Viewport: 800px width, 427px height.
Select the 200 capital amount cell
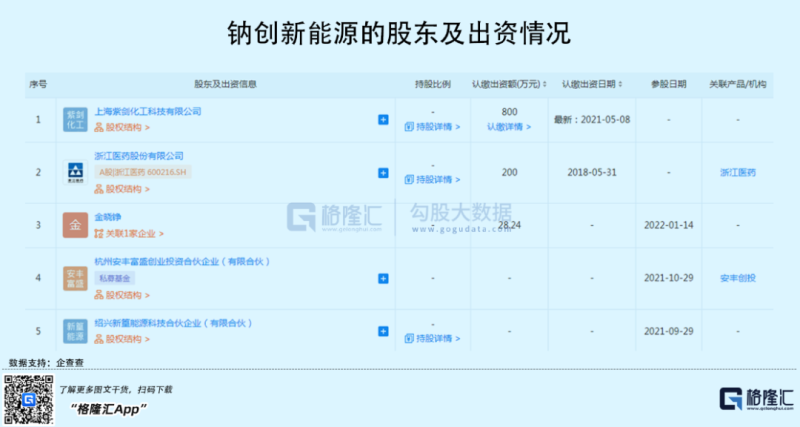509,172
